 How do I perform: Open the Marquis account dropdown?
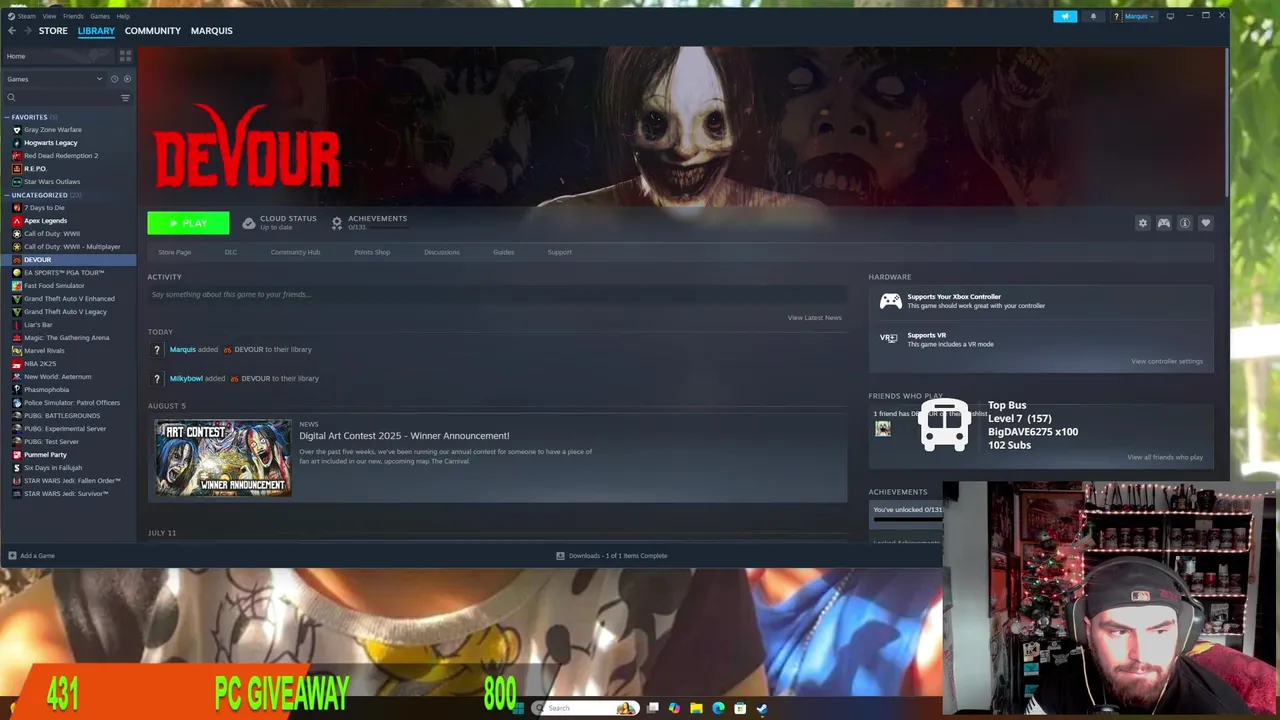pyautogui.click(x=1139, y=16)
